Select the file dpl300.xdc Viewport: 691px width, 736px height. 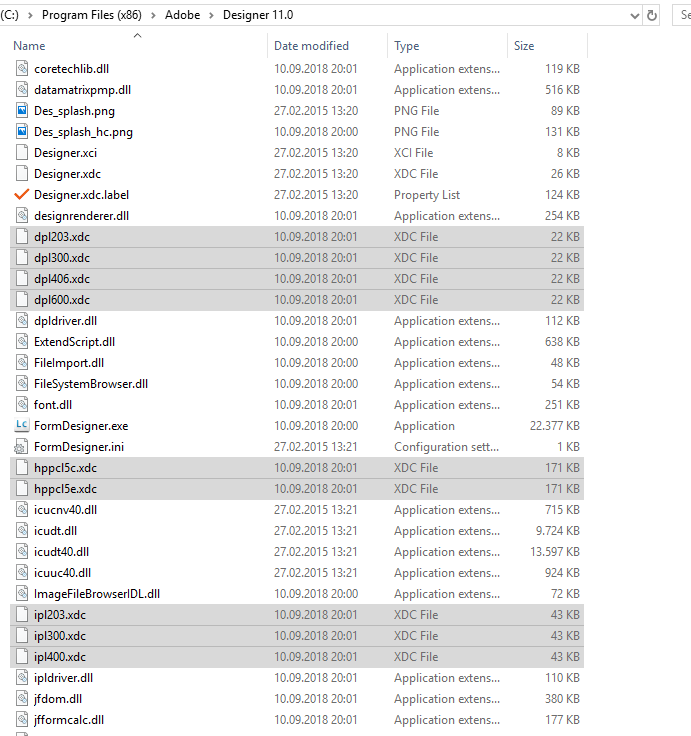pyautogui.click(x=297, y=258)
